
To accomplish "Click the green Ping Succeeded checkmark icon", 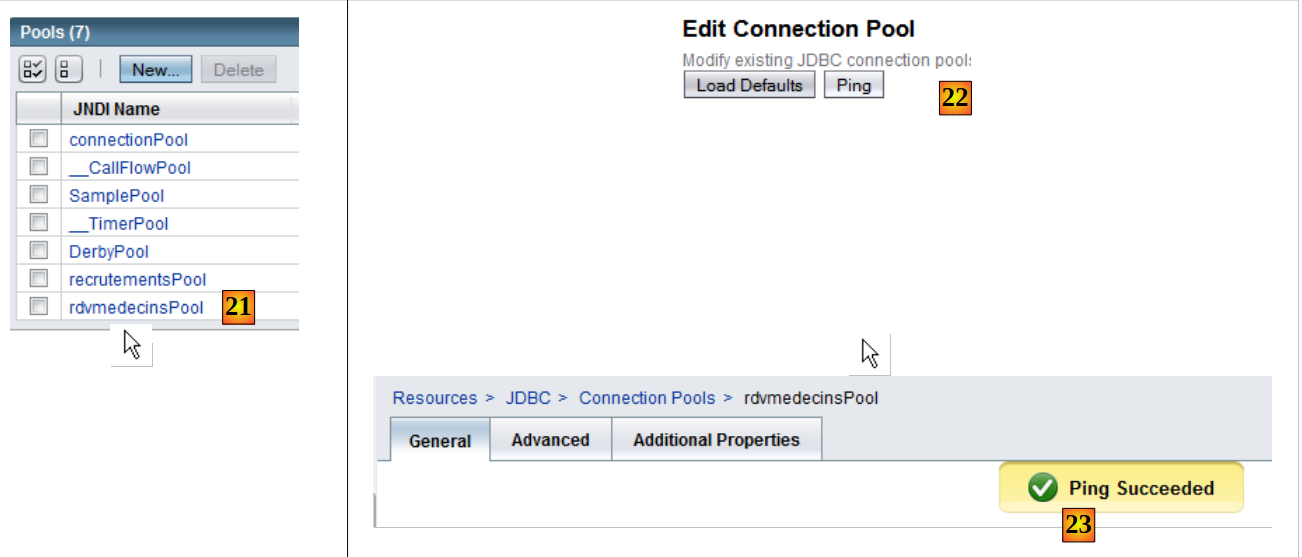I will [x=1043, y=489].
